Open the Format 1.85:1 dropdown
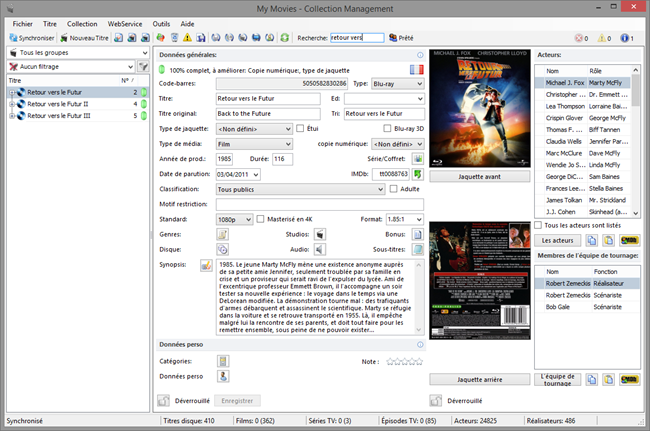Viewport: 650px width, 431px height. (405, 219)
